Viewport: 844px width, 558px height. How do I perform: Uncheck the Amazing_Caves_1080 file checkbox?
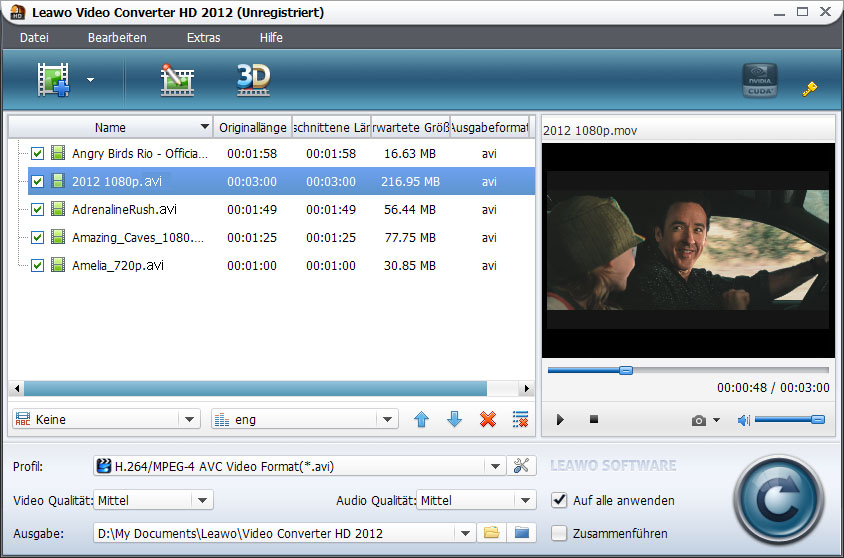click(37, 237)
